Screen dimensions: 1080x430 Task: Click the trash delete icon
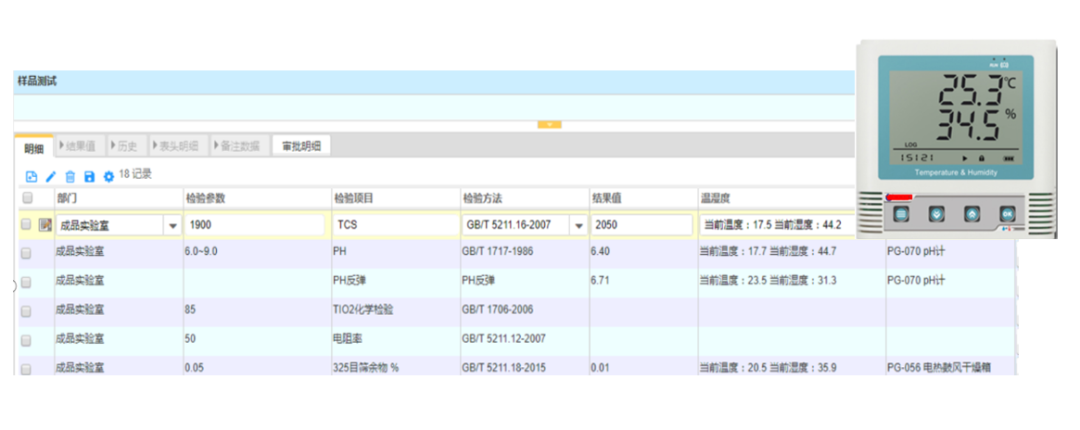70,176
